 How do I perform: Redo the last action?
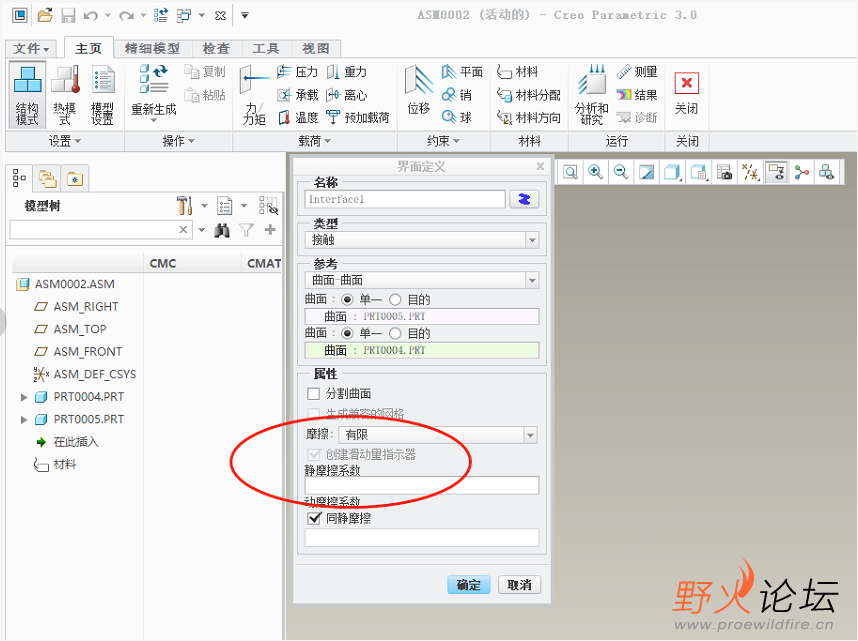(x=126, y=16)
